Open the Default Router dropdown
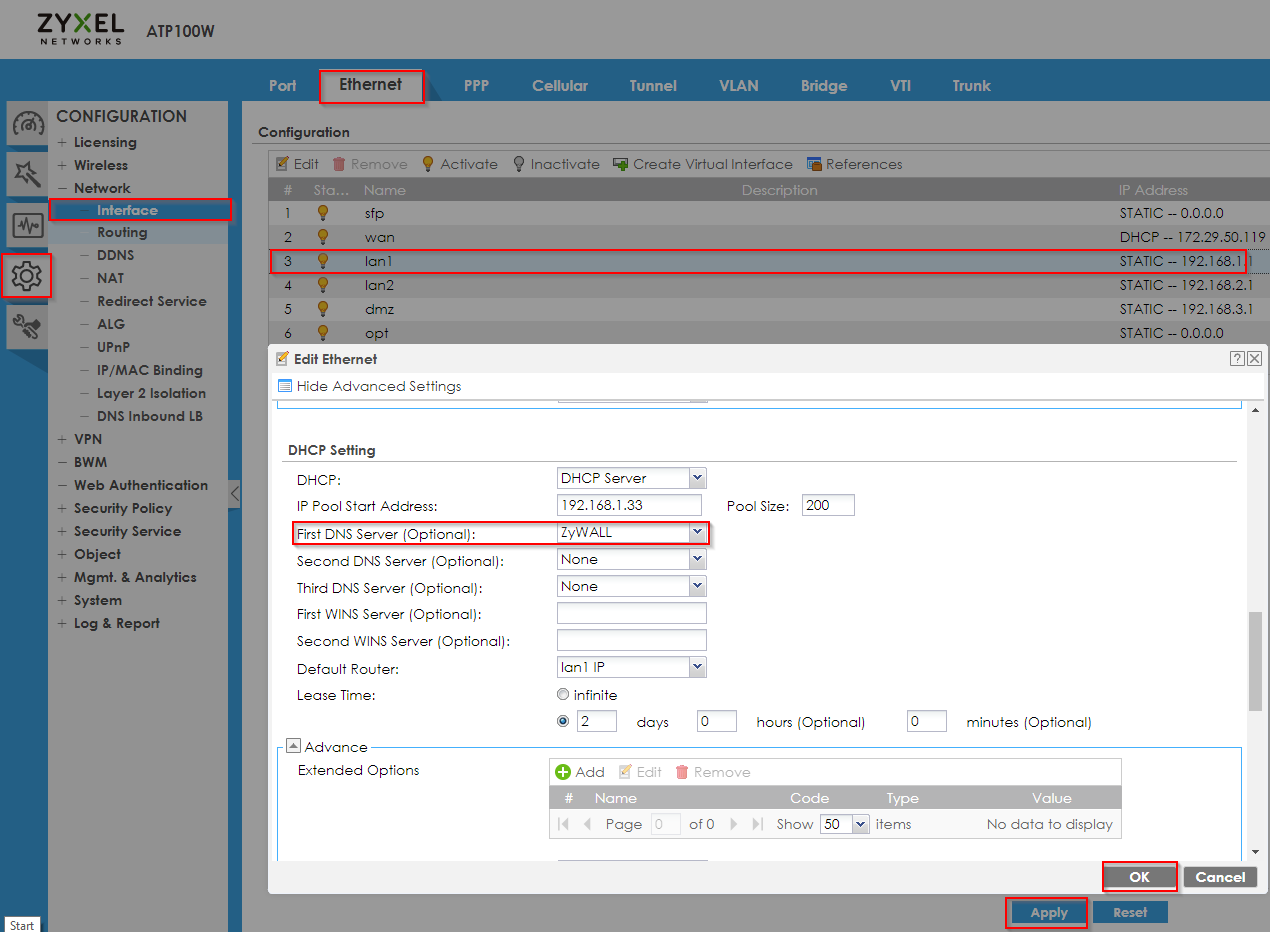This screenshot has width=1270, height=932. (x=698, y=666)
